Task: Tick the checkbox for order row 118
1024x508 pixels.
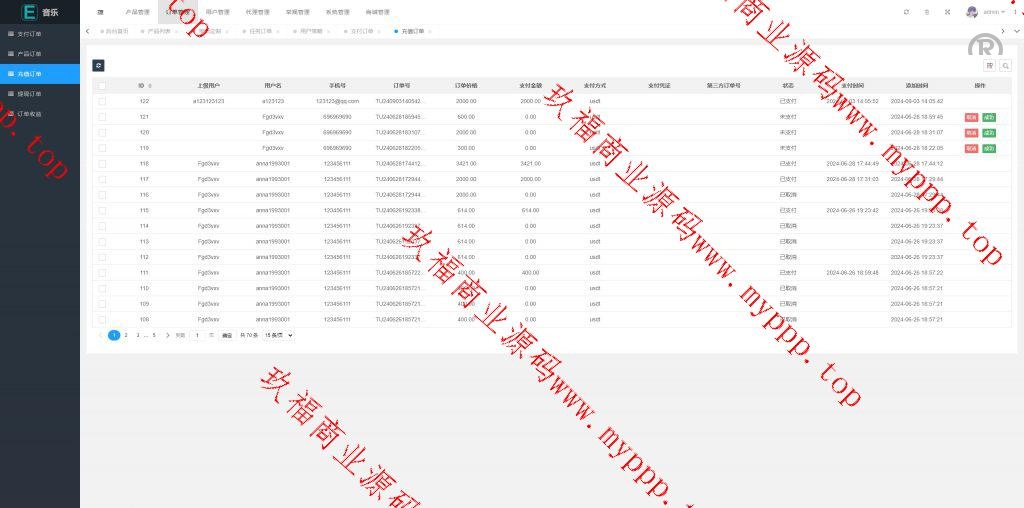Action: pos(102,163)
